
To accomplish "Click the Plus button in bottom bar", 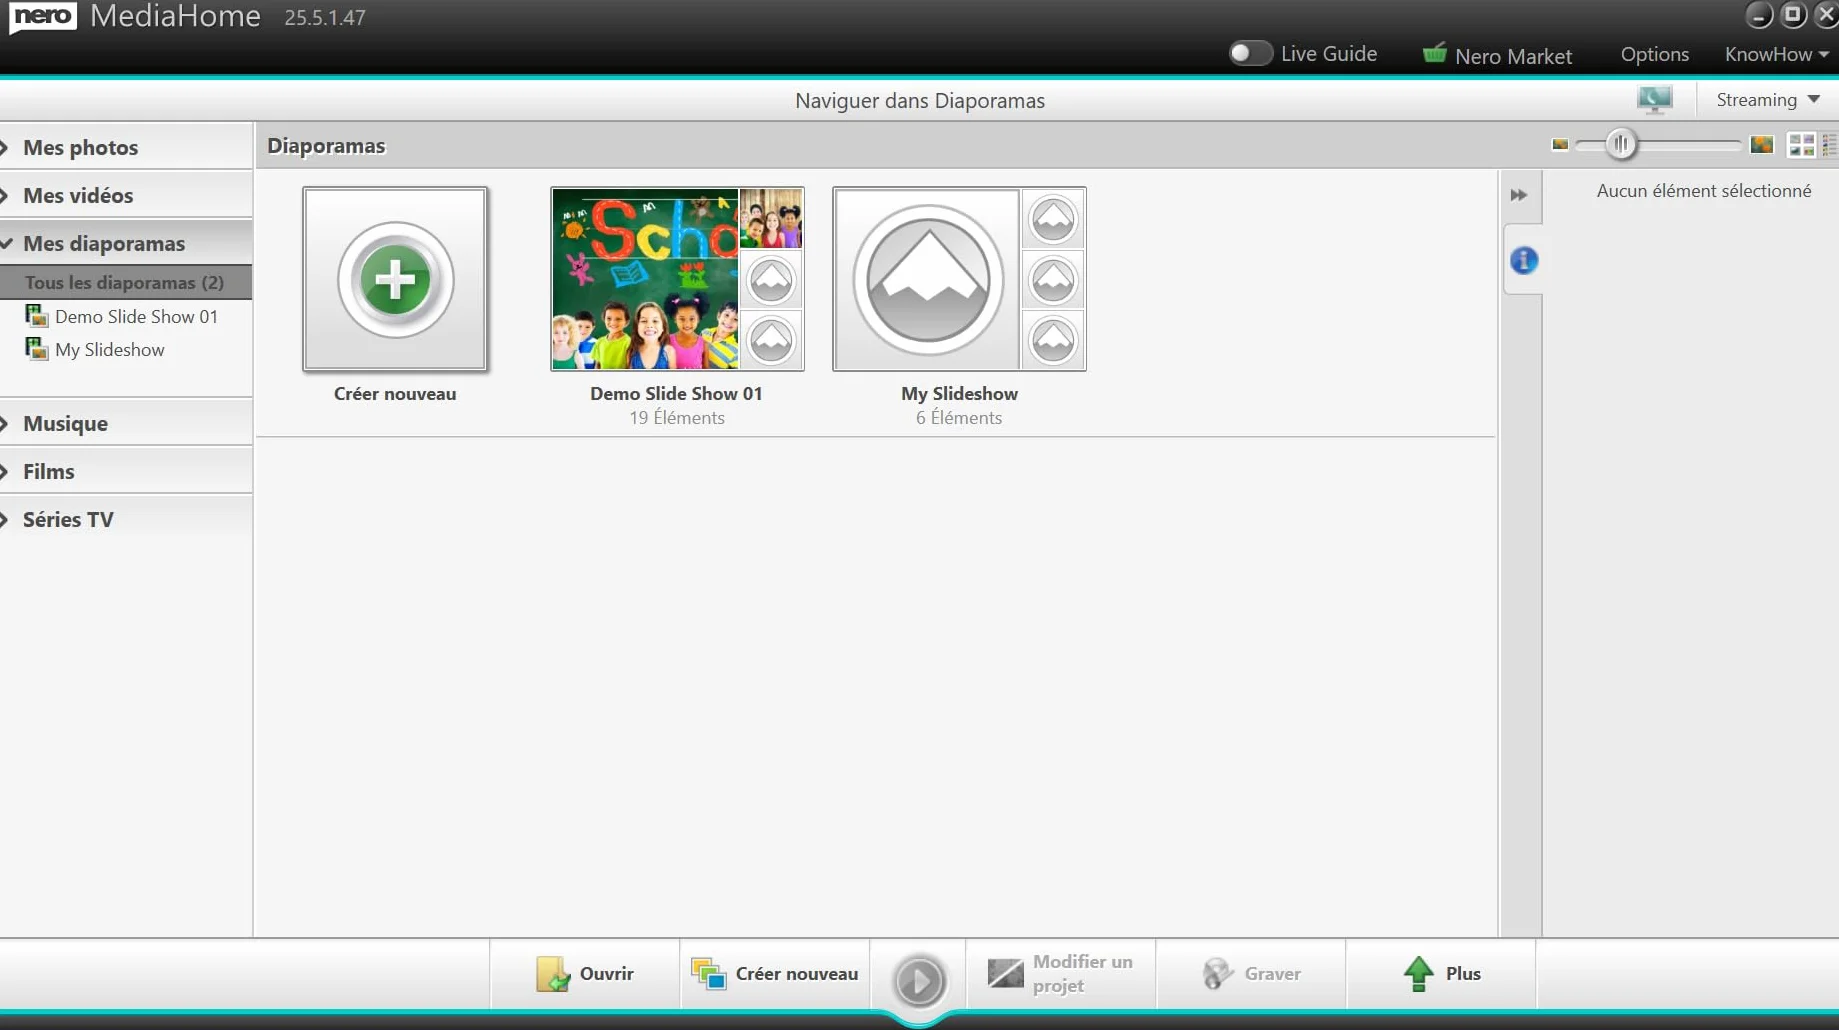I will (1441, 974).
